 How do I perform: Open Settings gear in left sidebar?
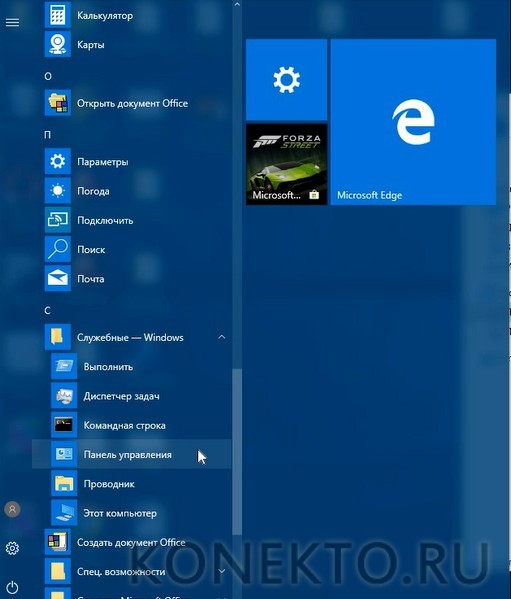(x=12, y=548)
